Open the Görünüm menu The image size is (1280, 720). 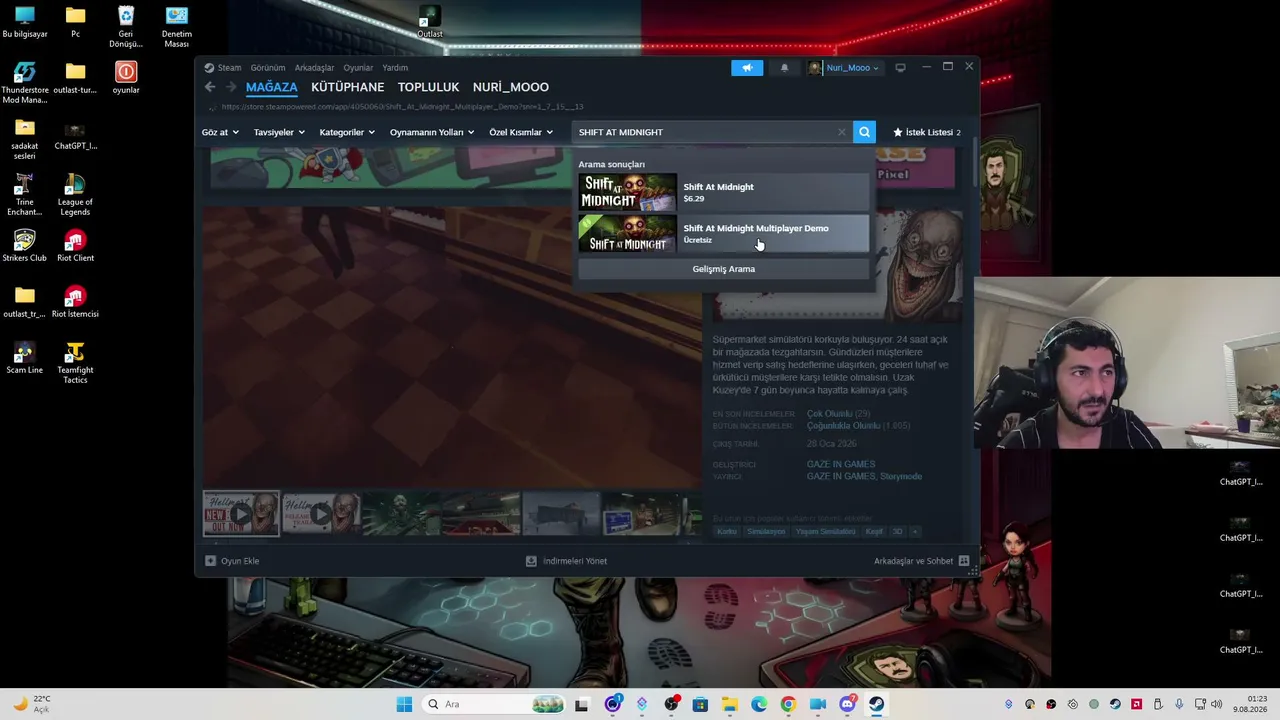(x=268, y=68)
